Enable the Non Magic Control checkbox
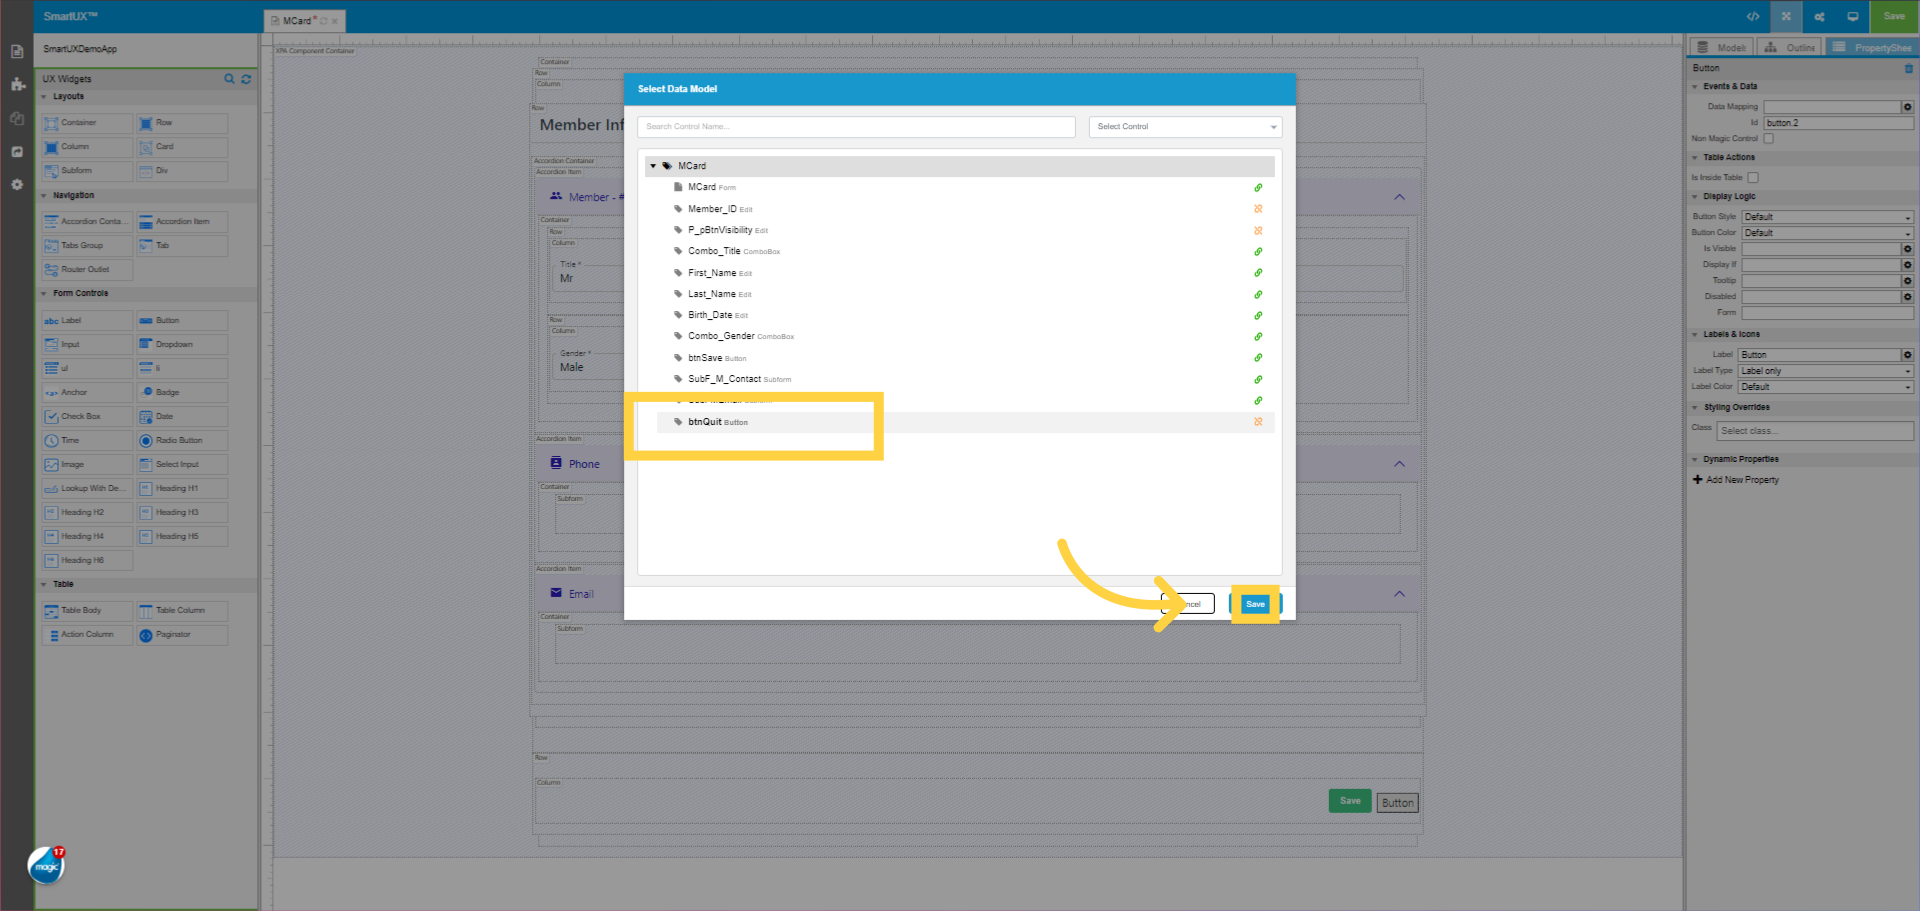1920x911 pixels. (x=1768, y=138)
